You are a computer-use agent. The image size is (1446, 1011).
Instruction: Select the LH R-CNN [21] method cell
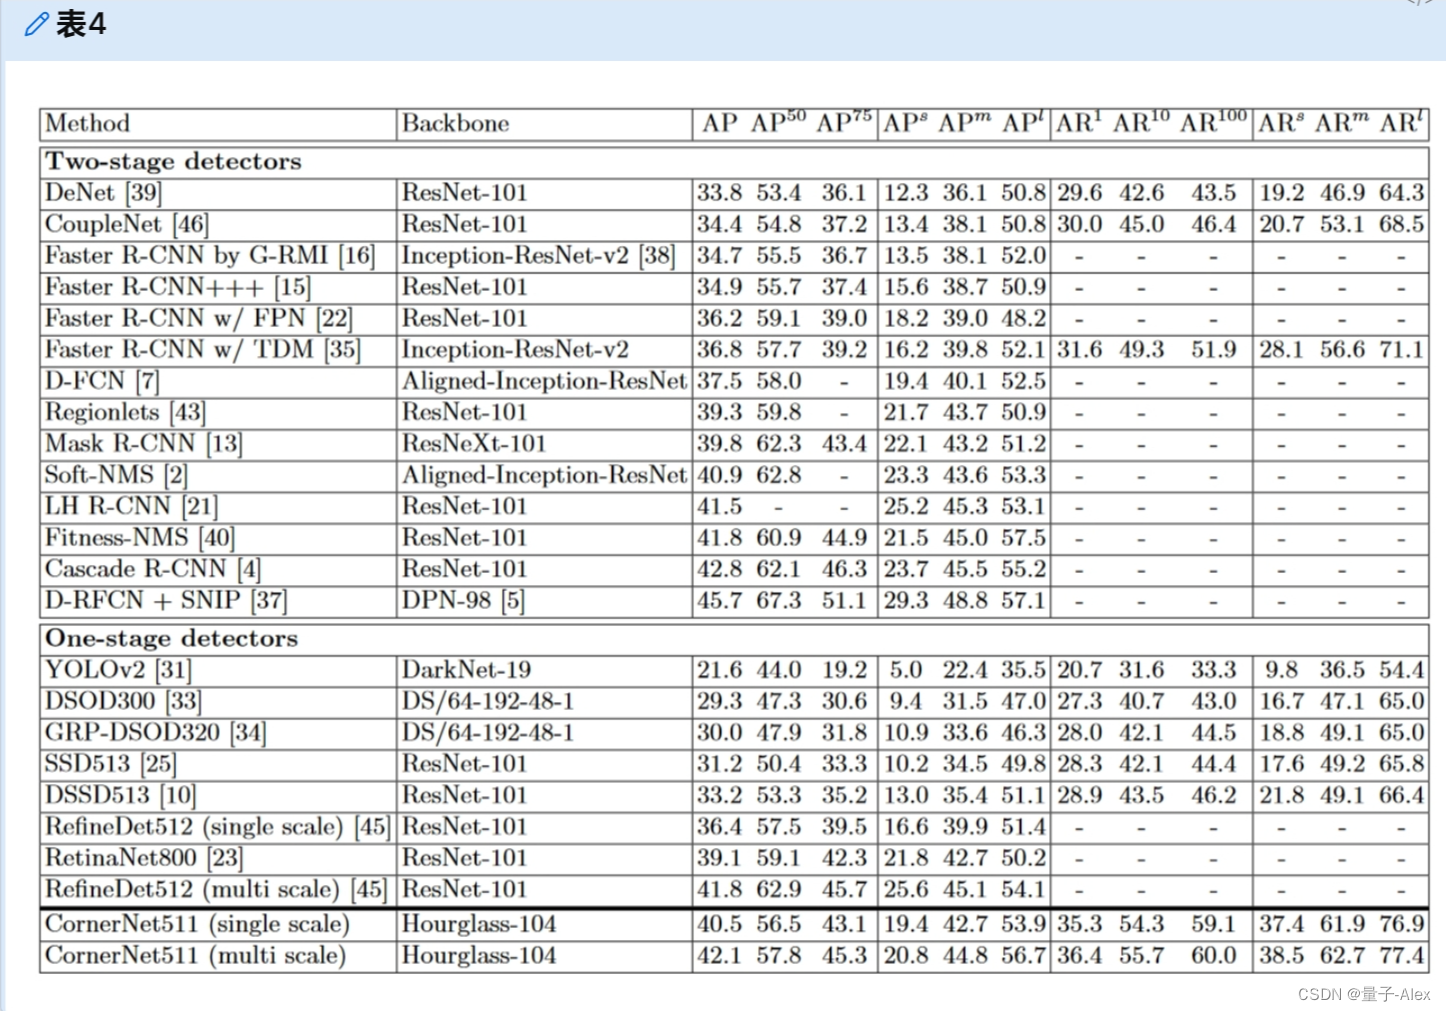pyautogui.click(x=131, y=507)
